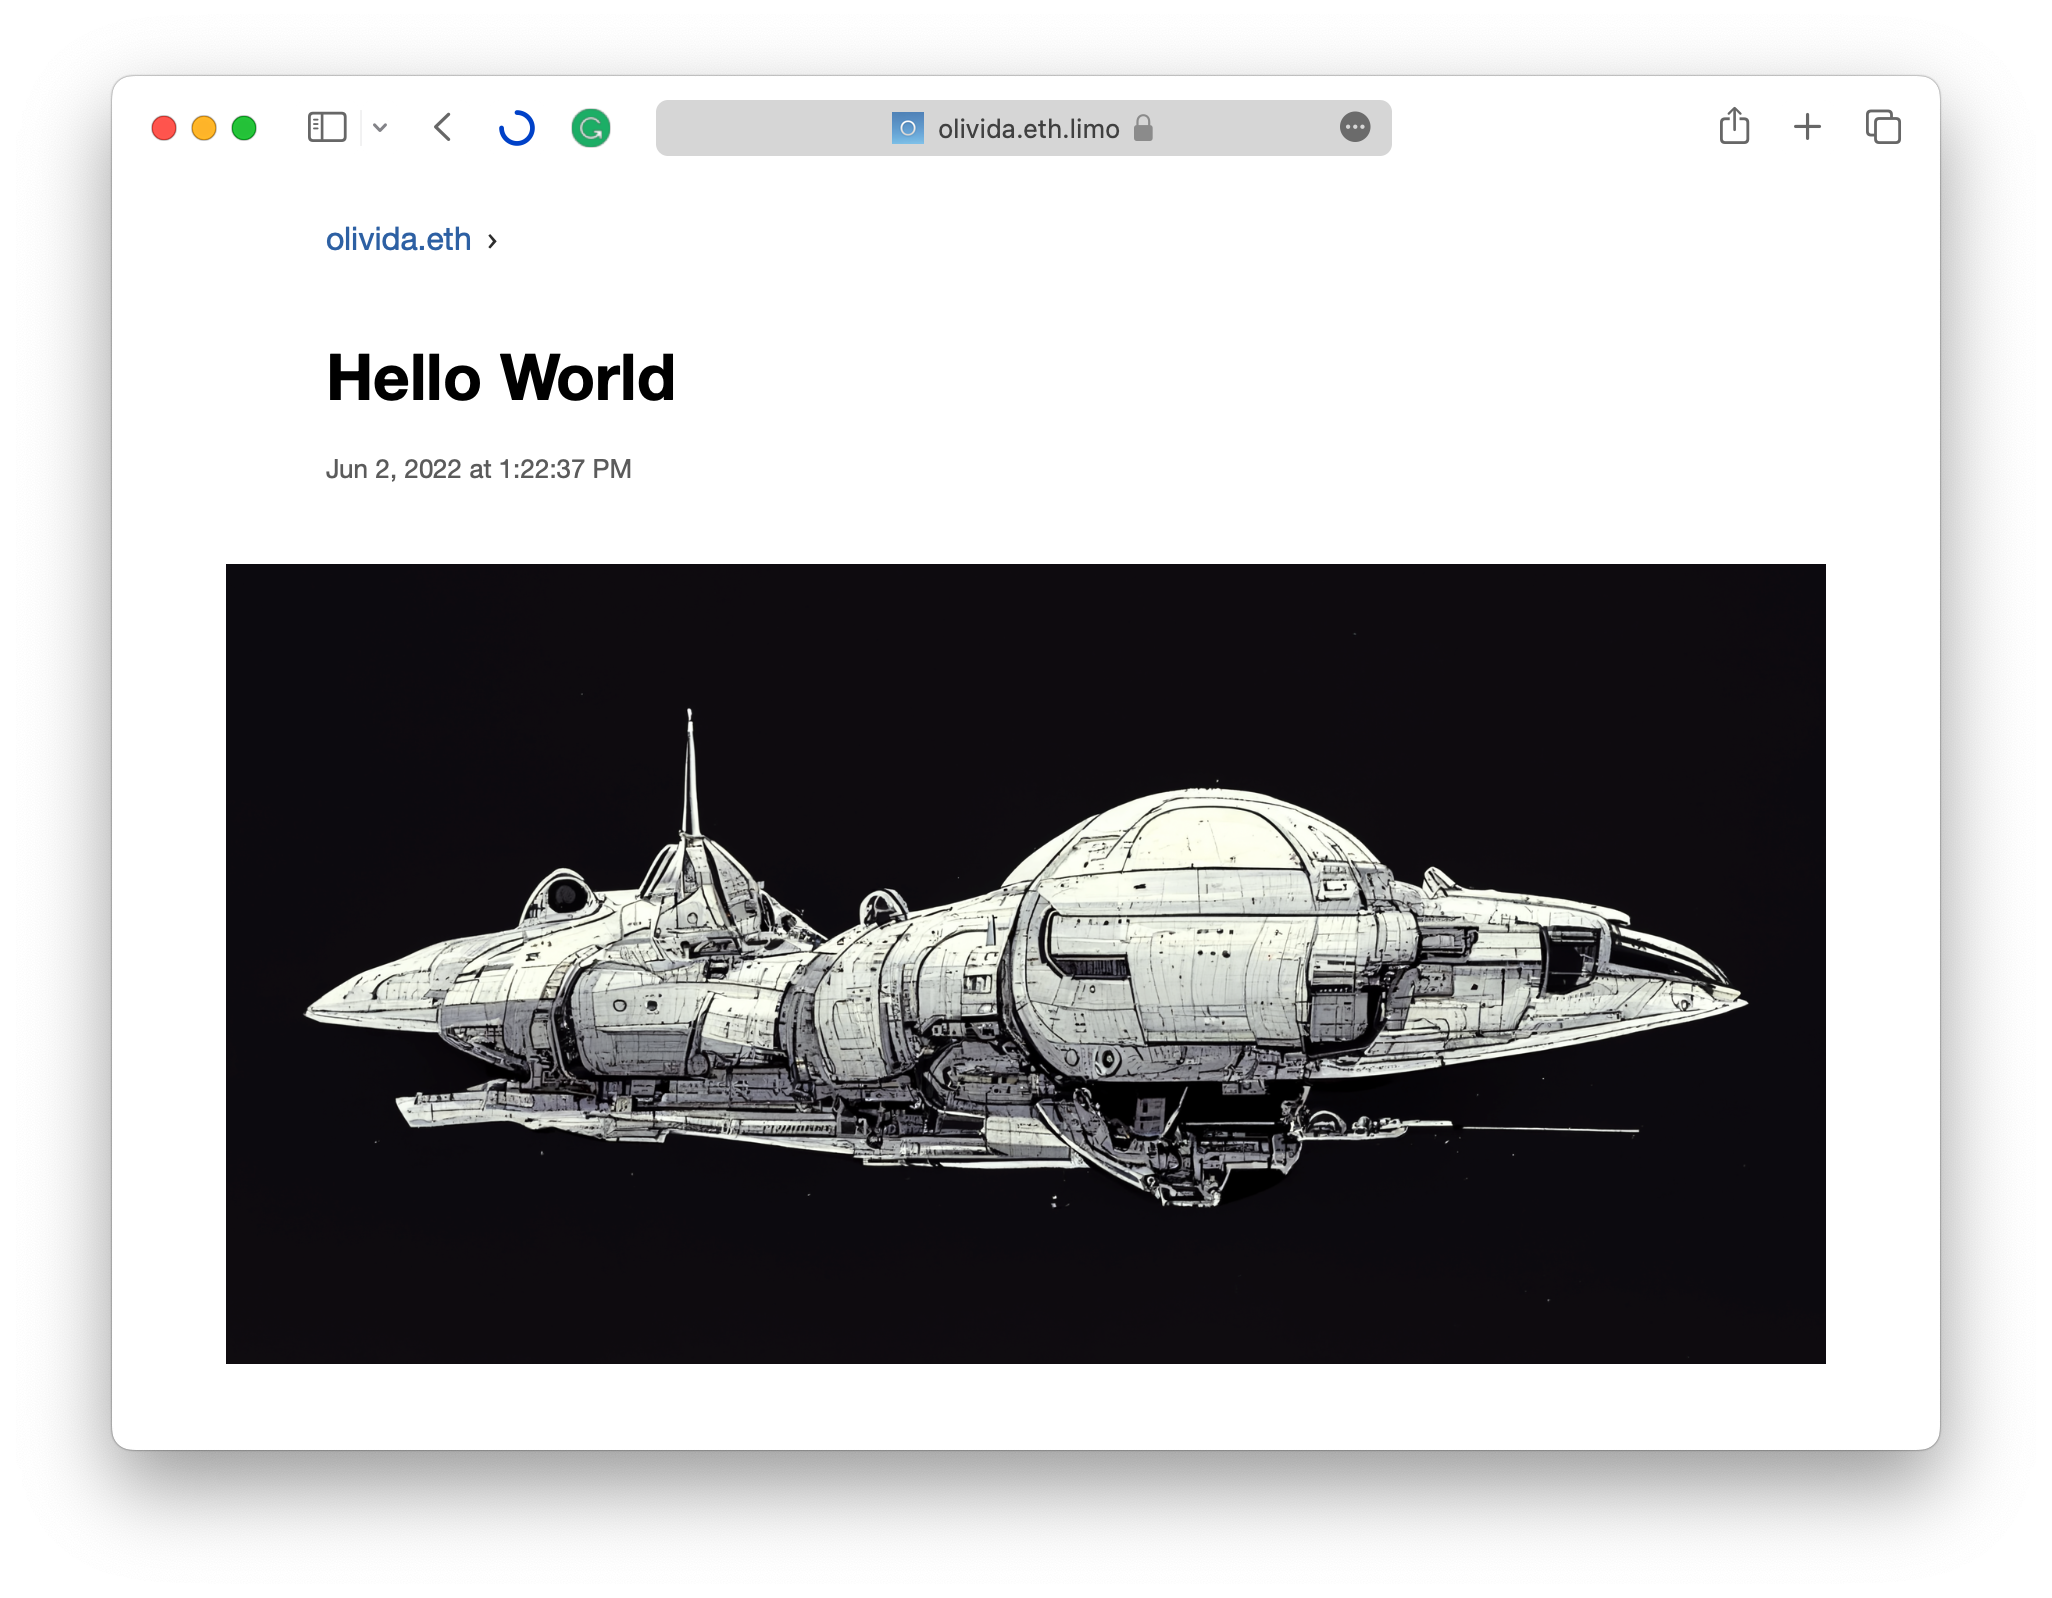The image size is (2052, 1598).
Task: Open the tab group dropdown chevron
Action: (x=380, y=128)
